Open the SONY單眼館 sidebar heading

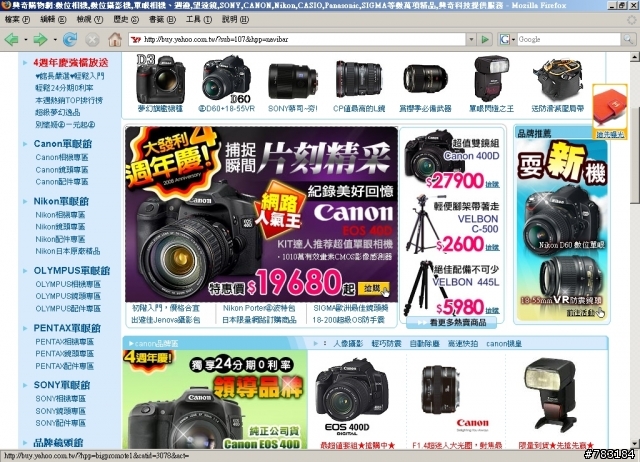pyautogui.click(x=62, y=385)
